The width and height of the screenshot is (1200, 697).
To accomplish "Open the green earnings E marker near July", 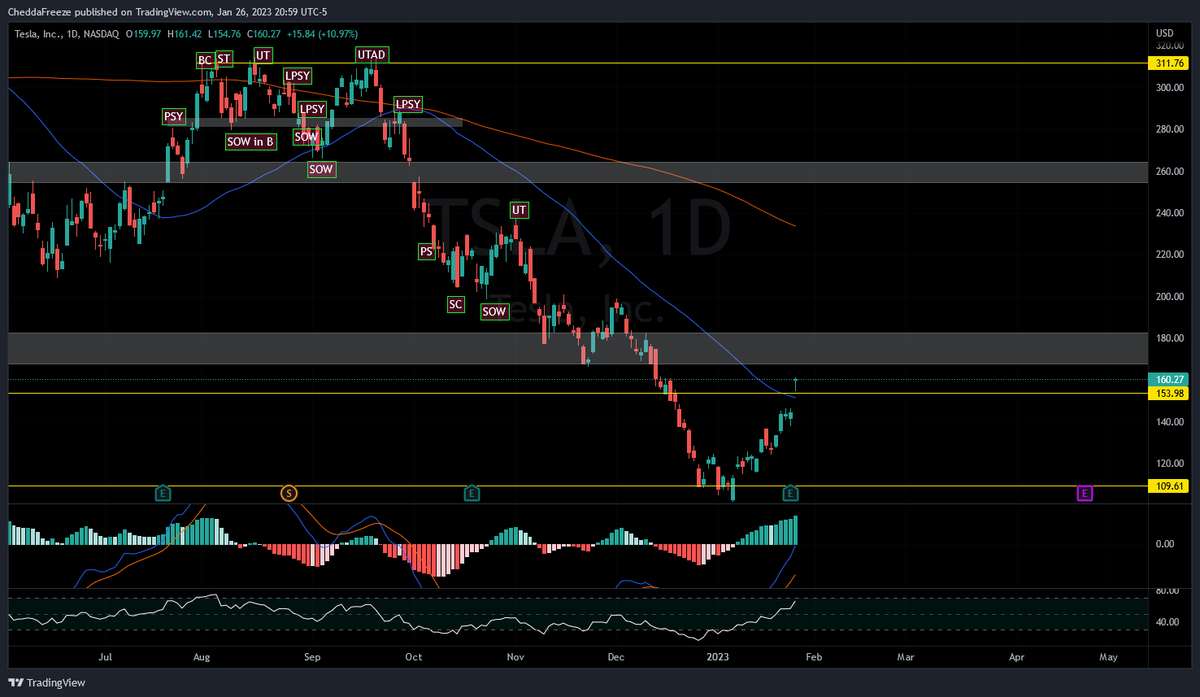I will click(163, 493).
